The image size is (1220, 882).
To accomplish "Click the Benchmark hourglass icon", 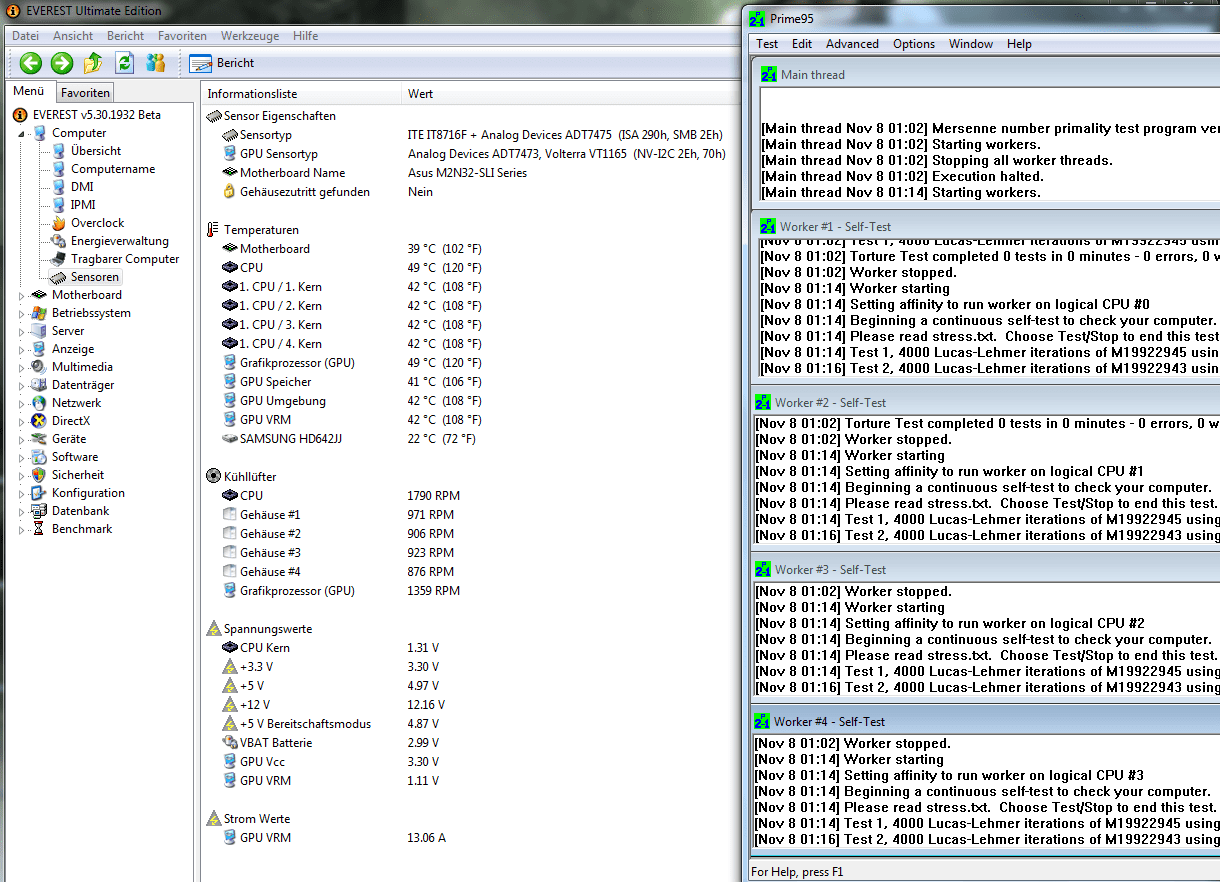I will tap(39, 529).
